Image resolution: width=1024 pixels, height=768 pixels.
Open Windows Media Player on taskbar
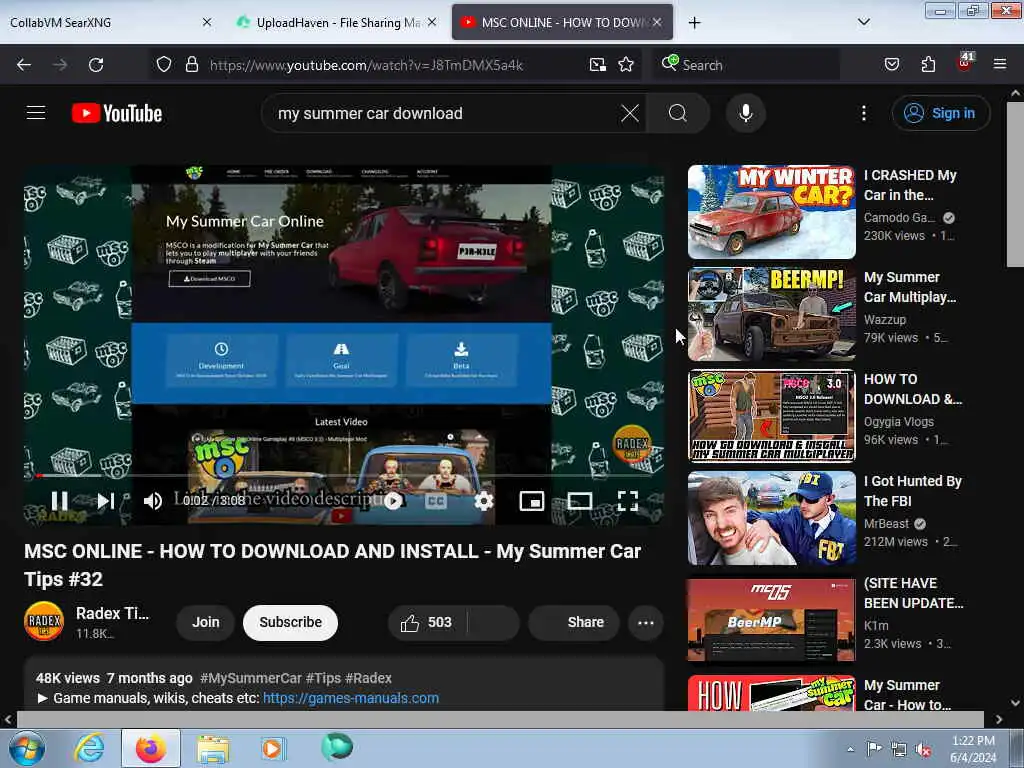(273, 748)
